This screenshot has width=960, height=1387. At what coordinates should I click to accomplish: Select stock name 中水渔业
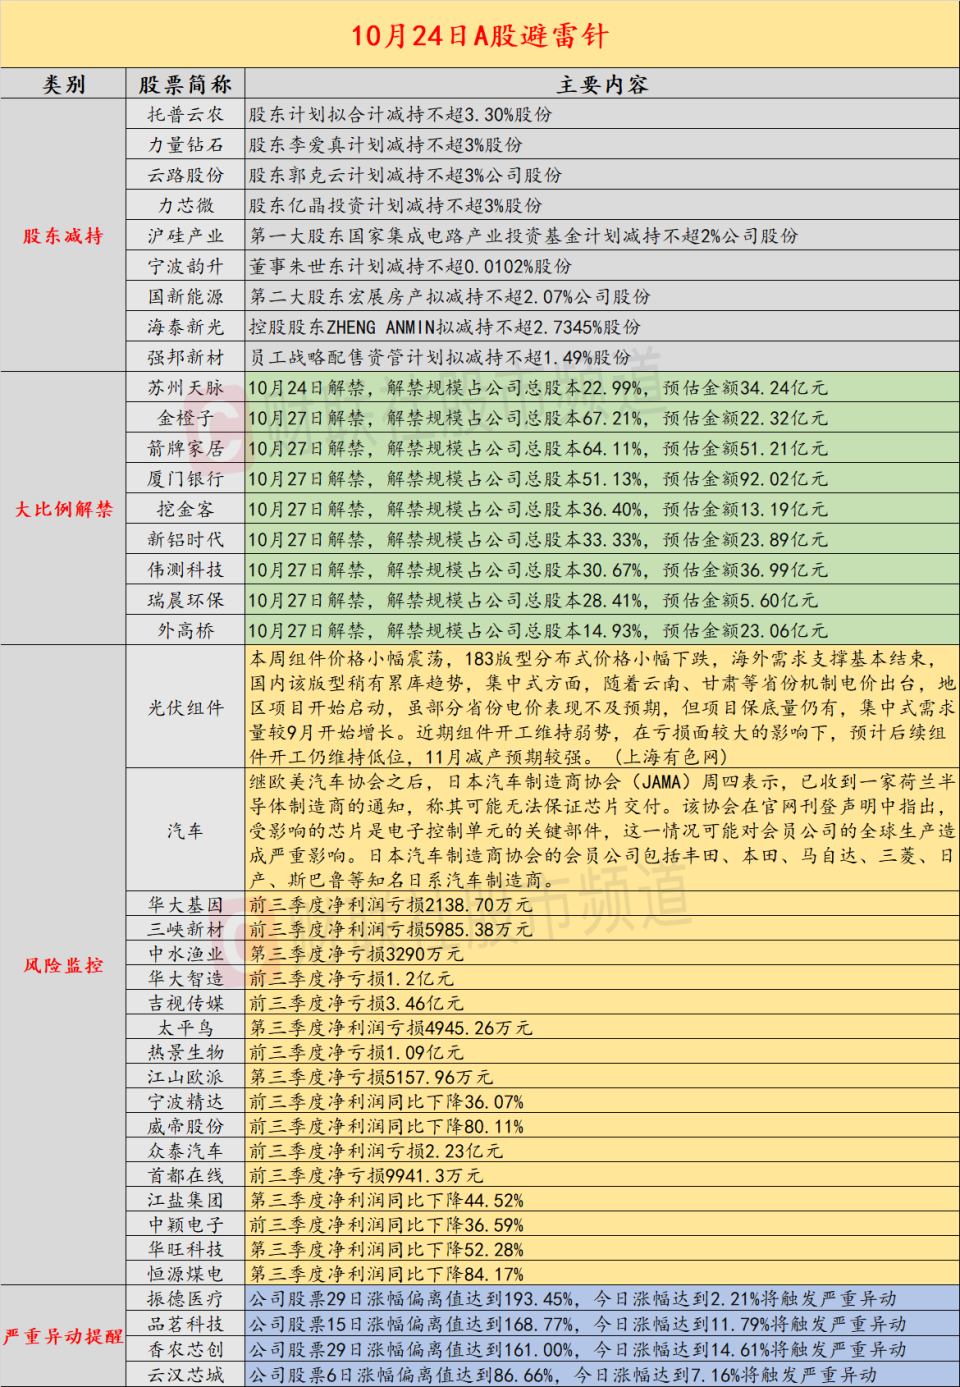tap(185, 954)
